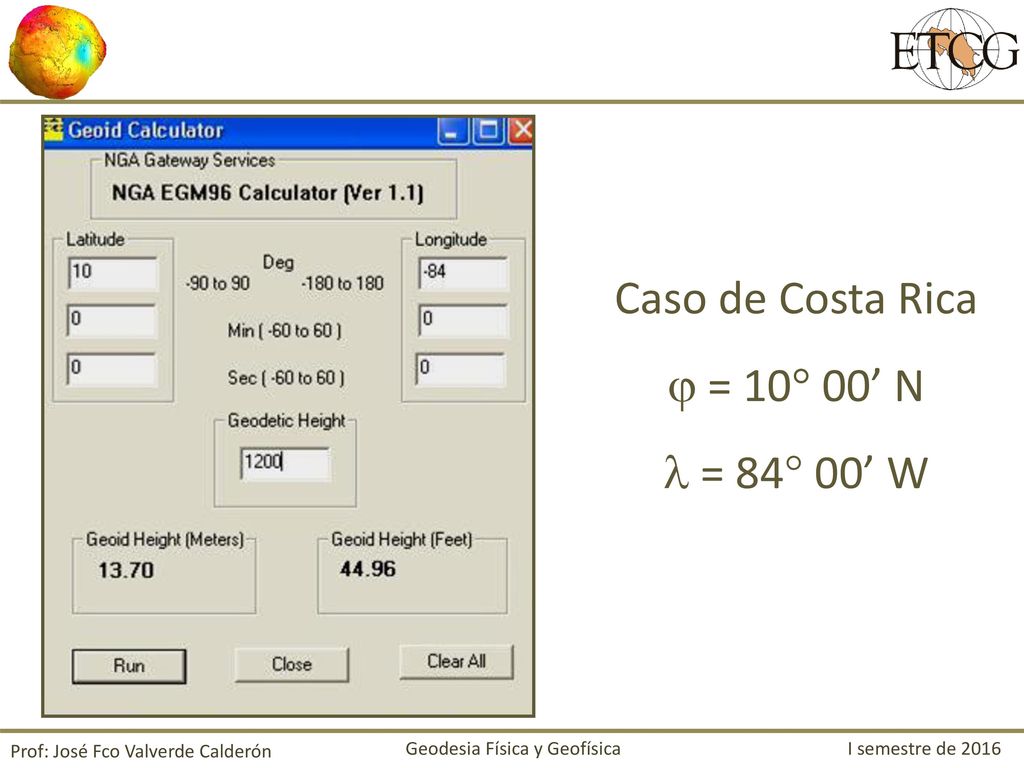Click 'Geodesia Física y Geofísica' footer text

coord(513,748)
